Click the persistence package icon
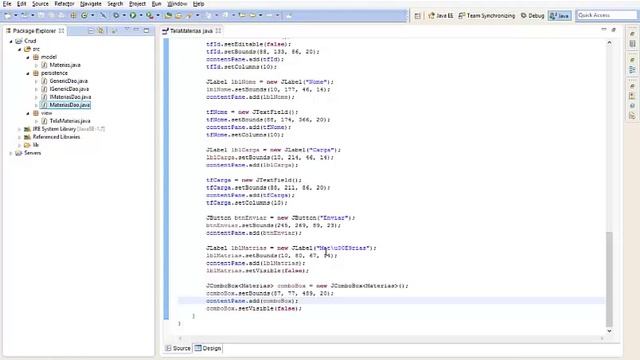The height and width of the screenshot is (360, 640). [x=36, y=73]
